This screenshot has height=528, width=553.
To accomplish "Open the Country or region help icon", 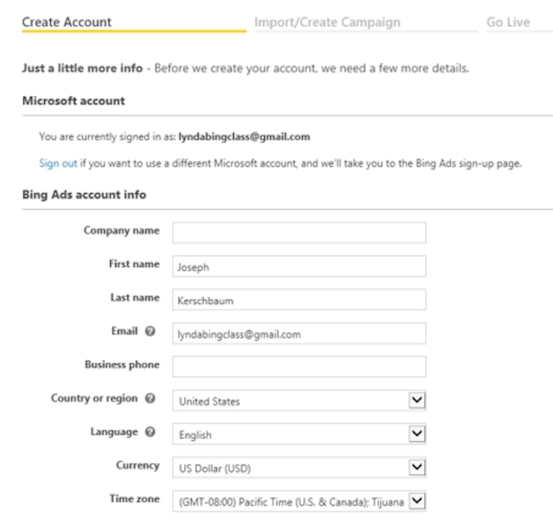I will 150,398.
